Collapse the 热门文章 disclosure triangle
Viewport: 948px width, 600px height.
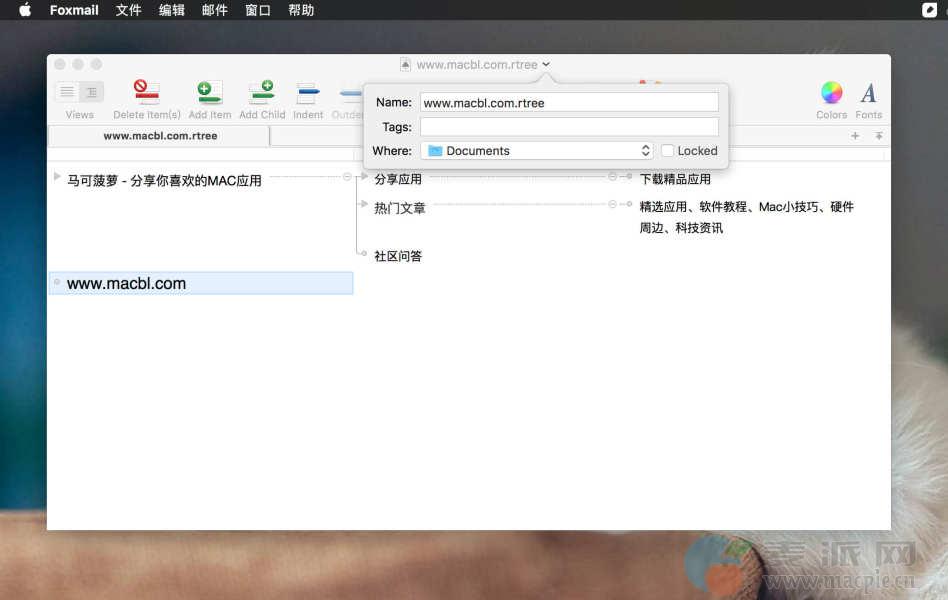point(364,204)
